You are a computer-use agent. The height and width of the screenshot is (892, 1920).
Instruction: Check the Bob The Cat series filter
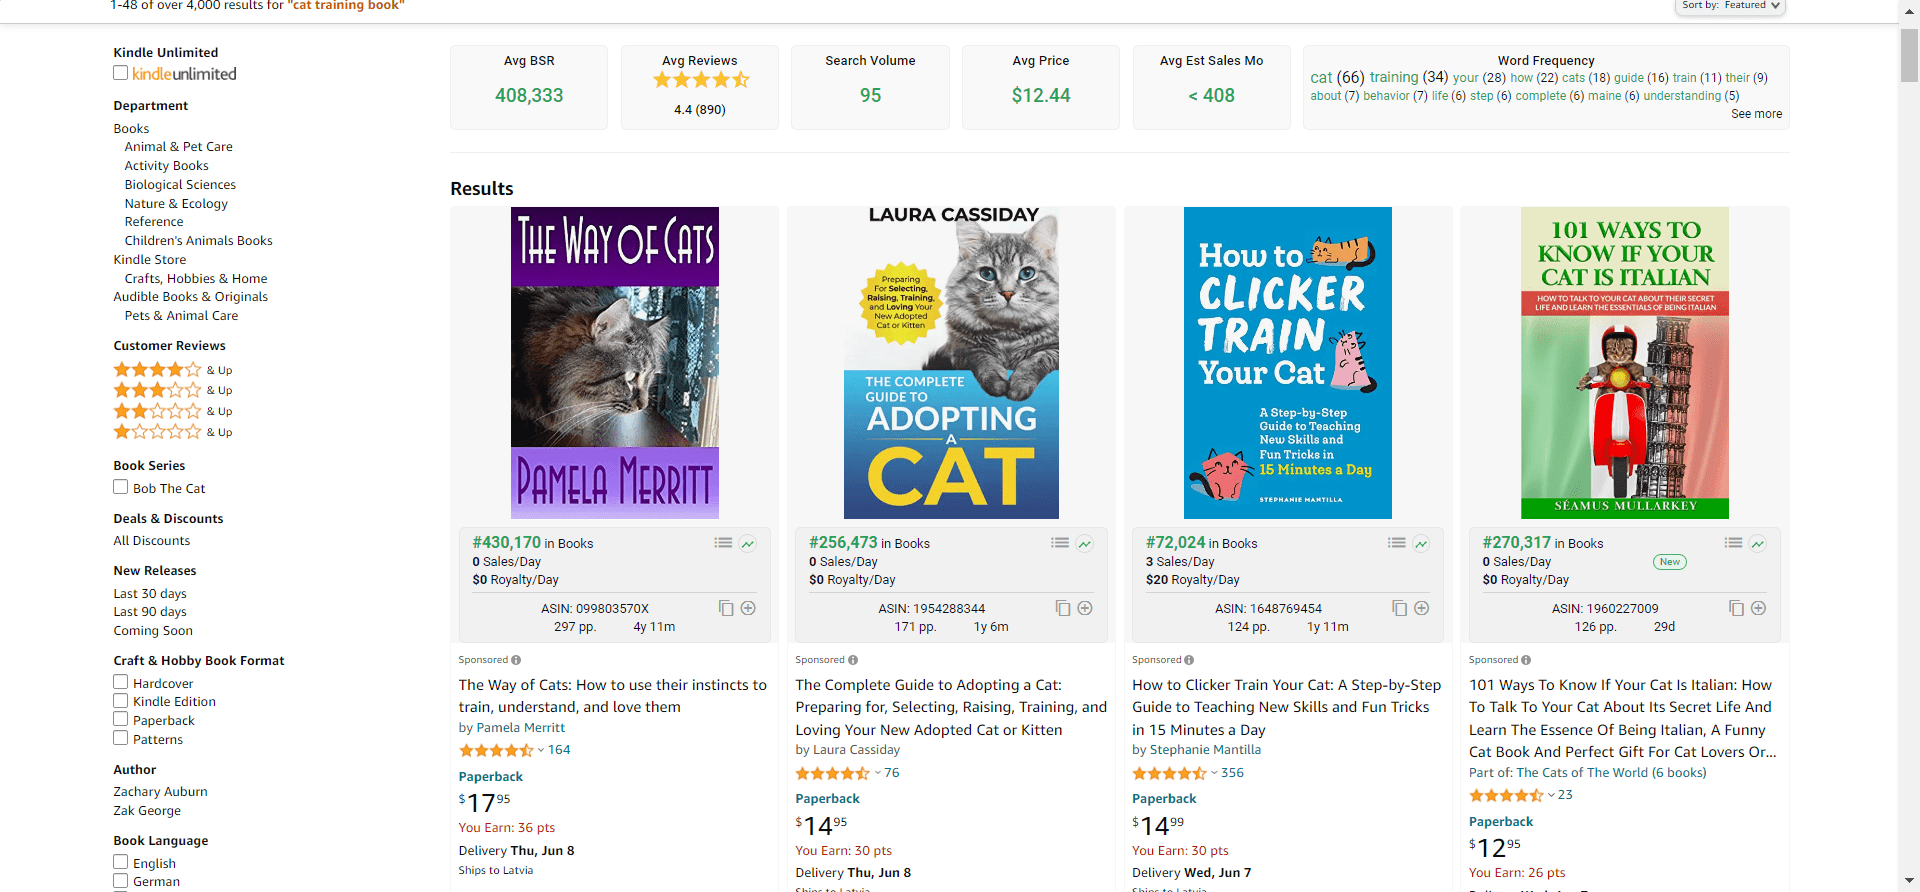[121, 487]
